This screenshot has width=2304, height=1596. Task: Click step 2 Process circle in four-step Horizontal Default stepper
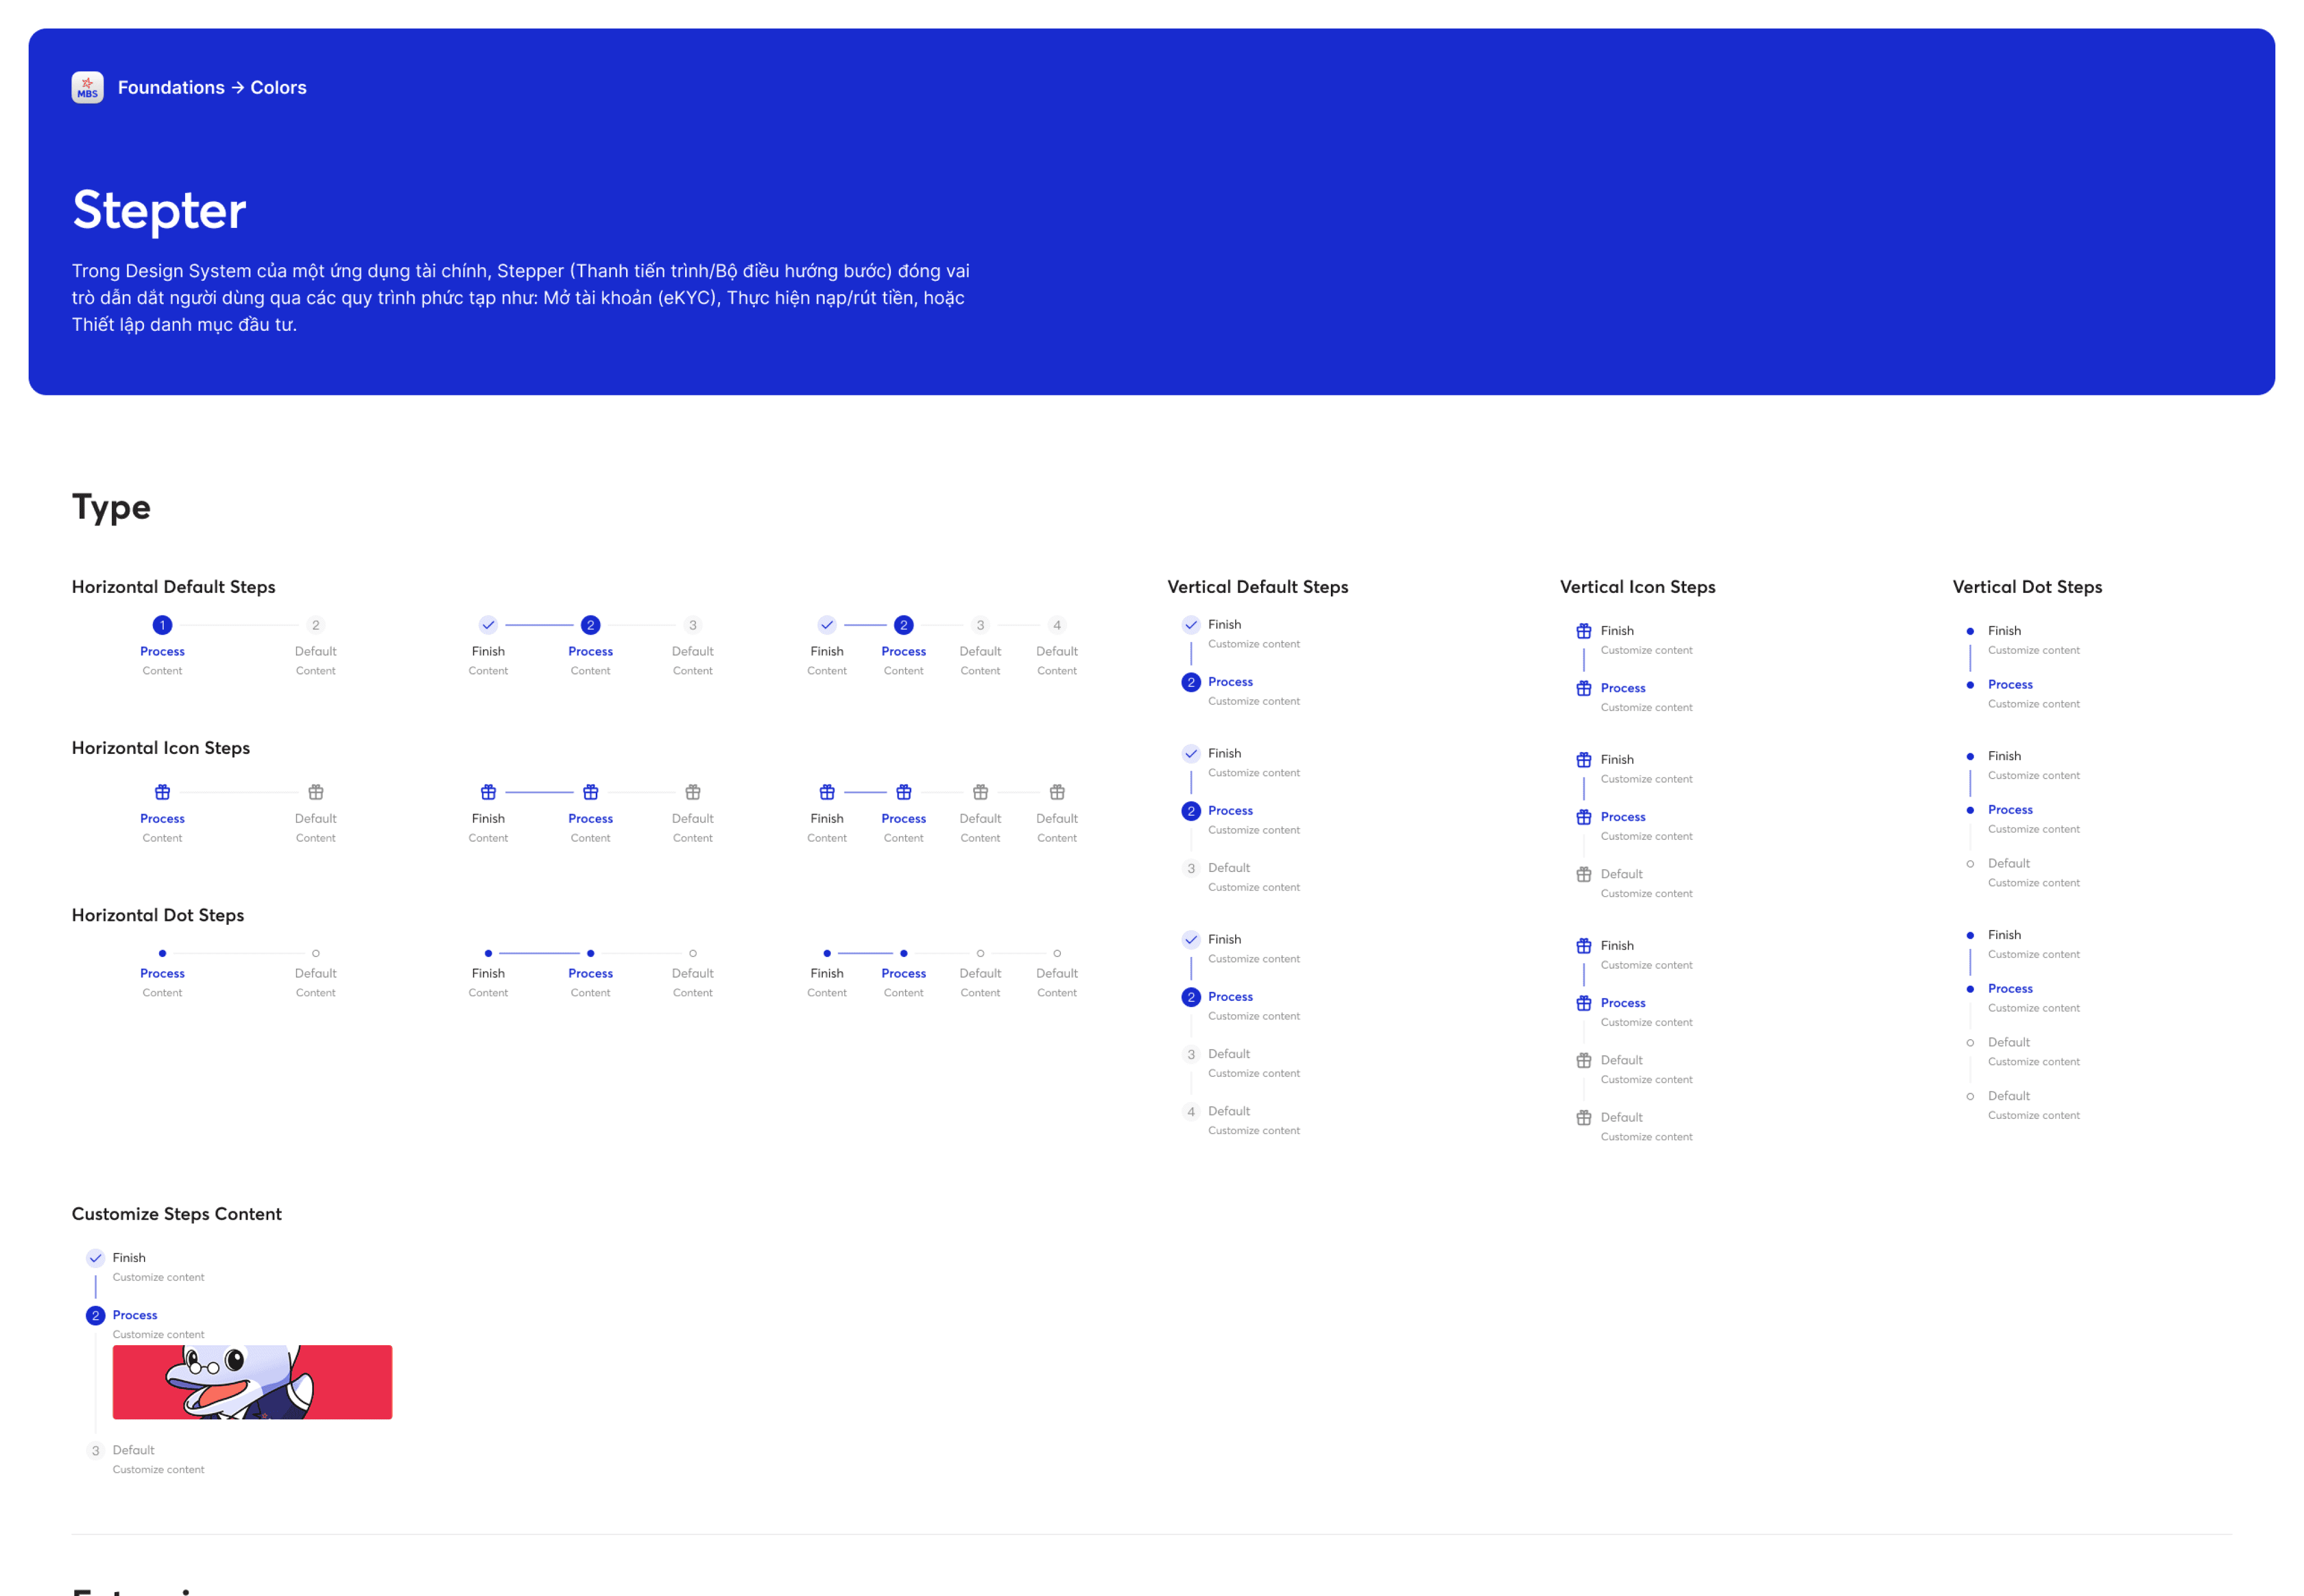tap(904, 625)
